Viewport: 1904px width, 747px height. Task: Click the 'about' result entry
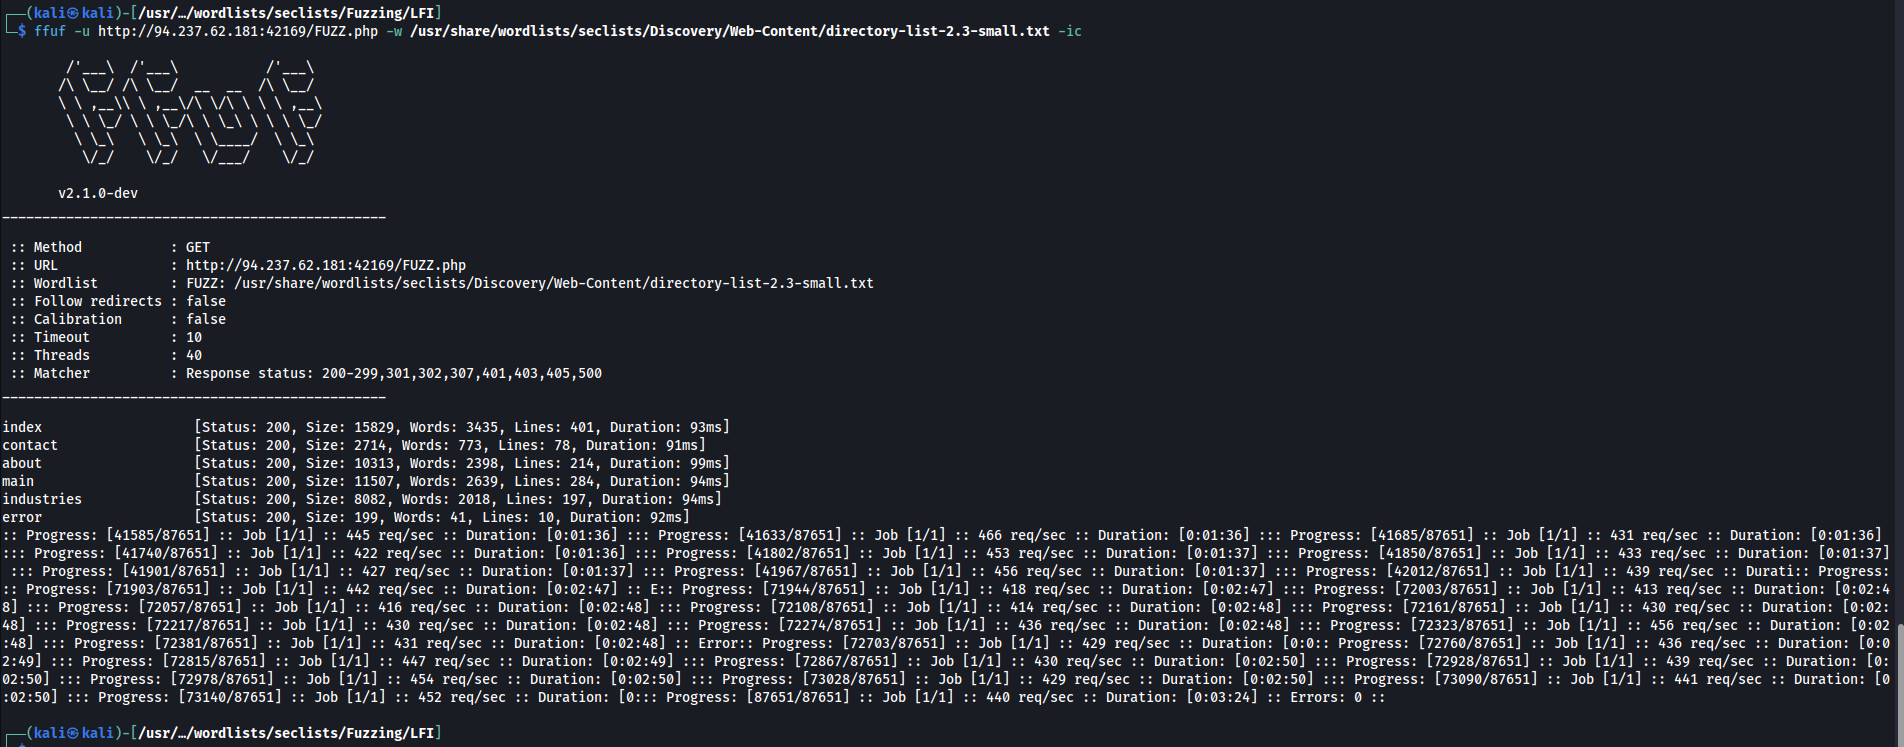pos(22,463)
